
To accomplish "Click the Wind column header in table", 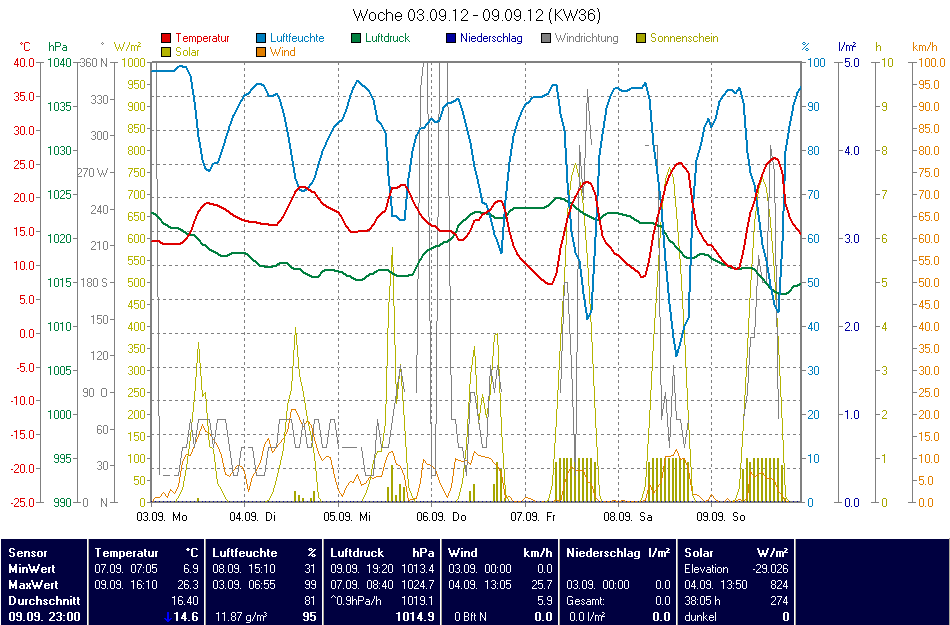I will (462, 553).
